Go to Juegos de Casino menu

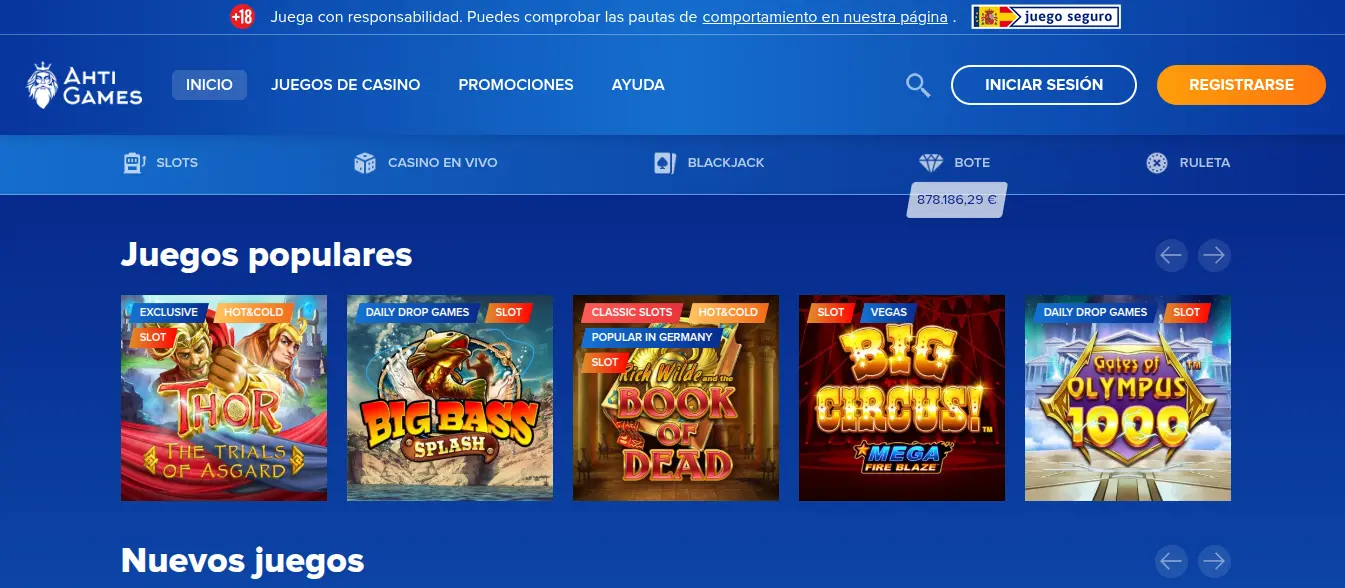(x=345, y=85)
